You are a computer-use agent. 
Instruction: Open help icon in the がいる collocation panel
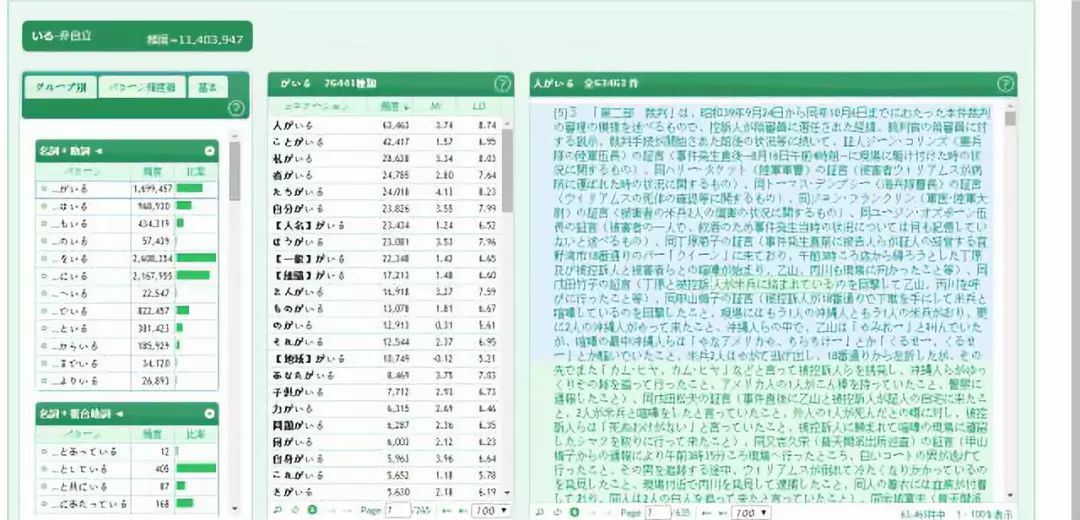502,84
